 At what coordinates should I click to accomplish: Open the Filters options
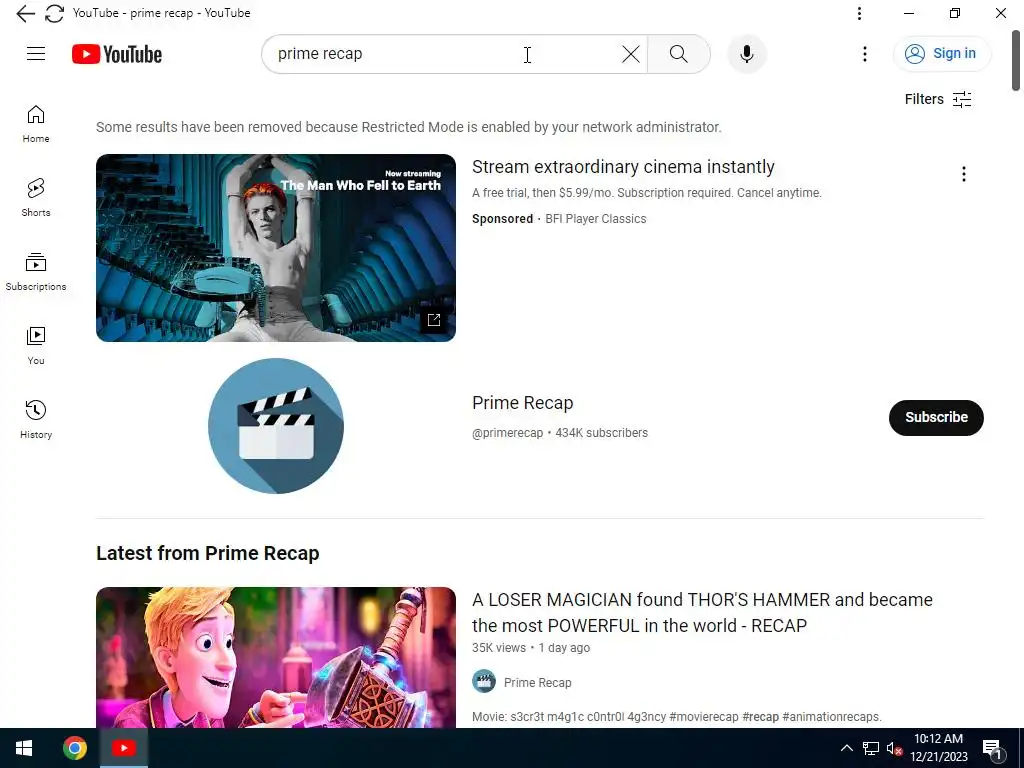tap(938, 99)
